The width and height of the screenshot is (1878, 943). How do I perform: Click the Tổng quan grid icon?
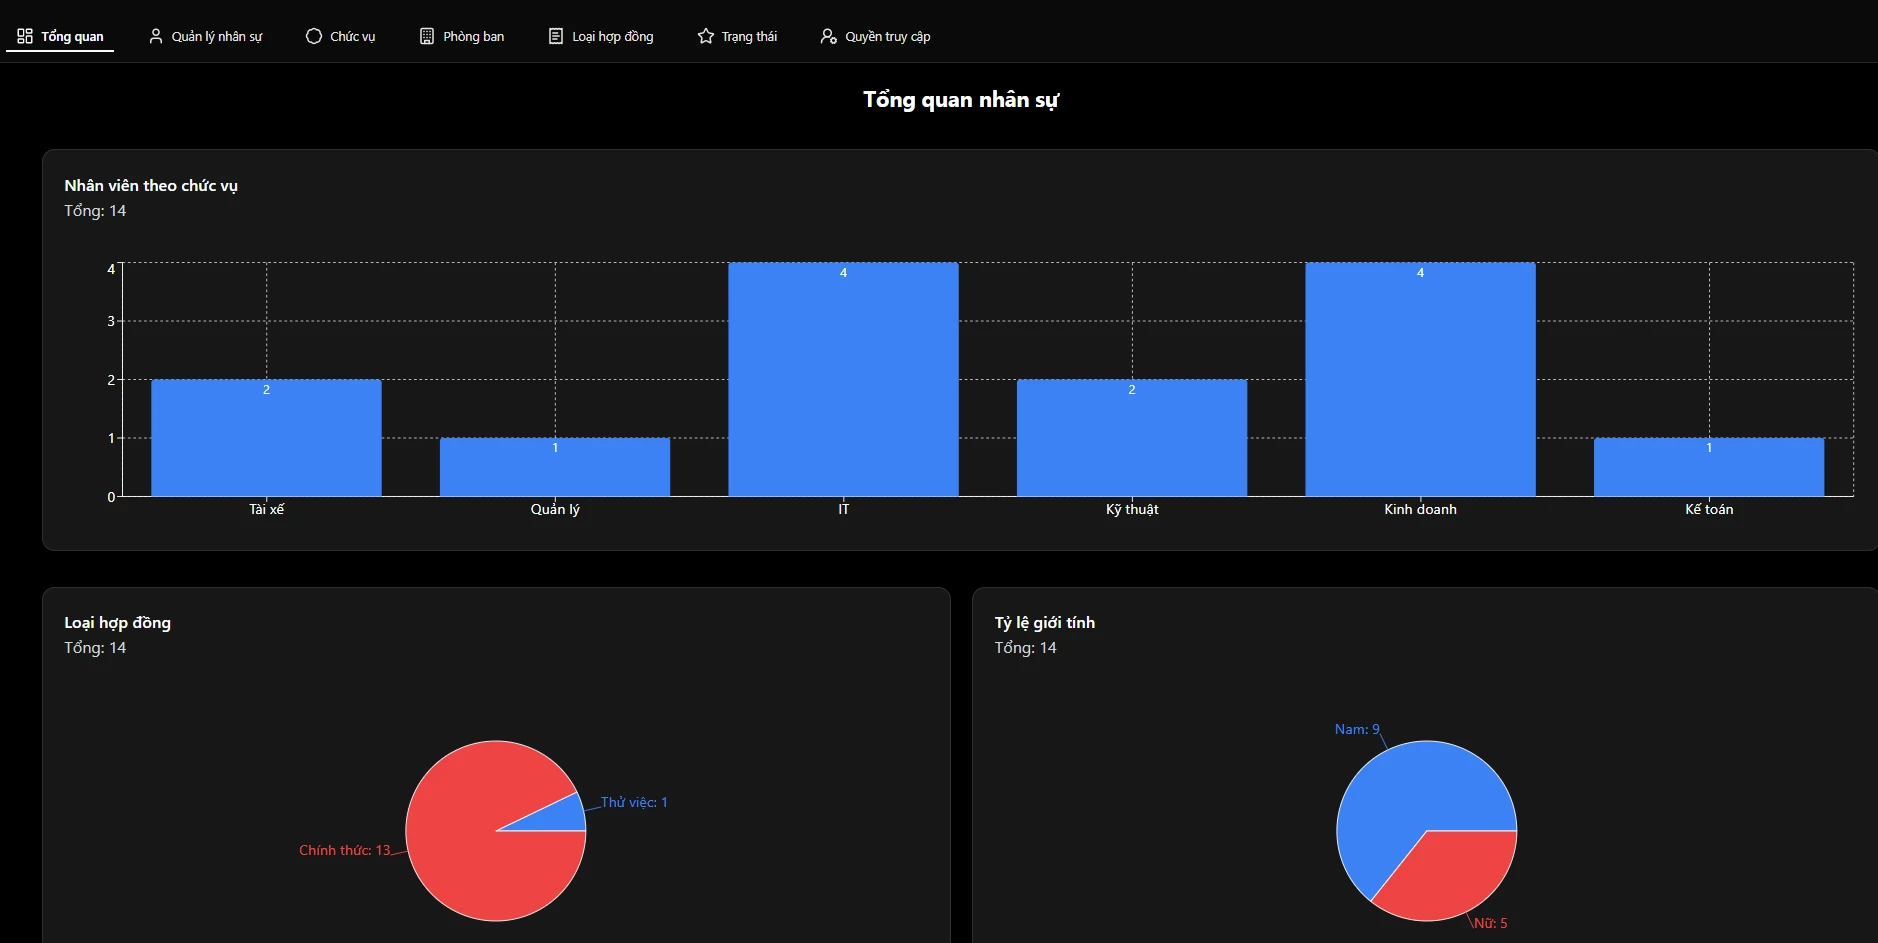(x=25, y=36)
